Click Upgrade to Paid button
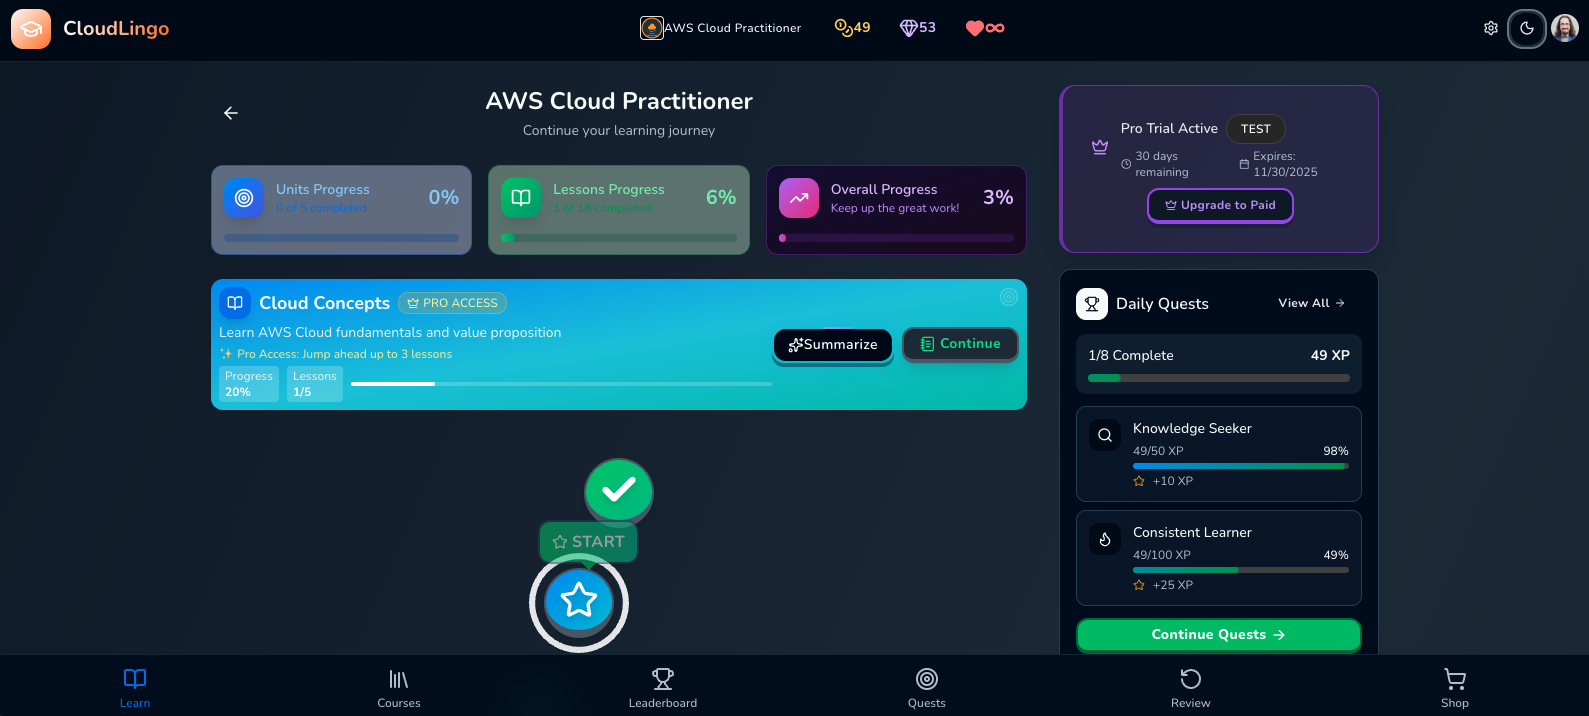The image size is (1589, 716). [x=1220, y=205]
